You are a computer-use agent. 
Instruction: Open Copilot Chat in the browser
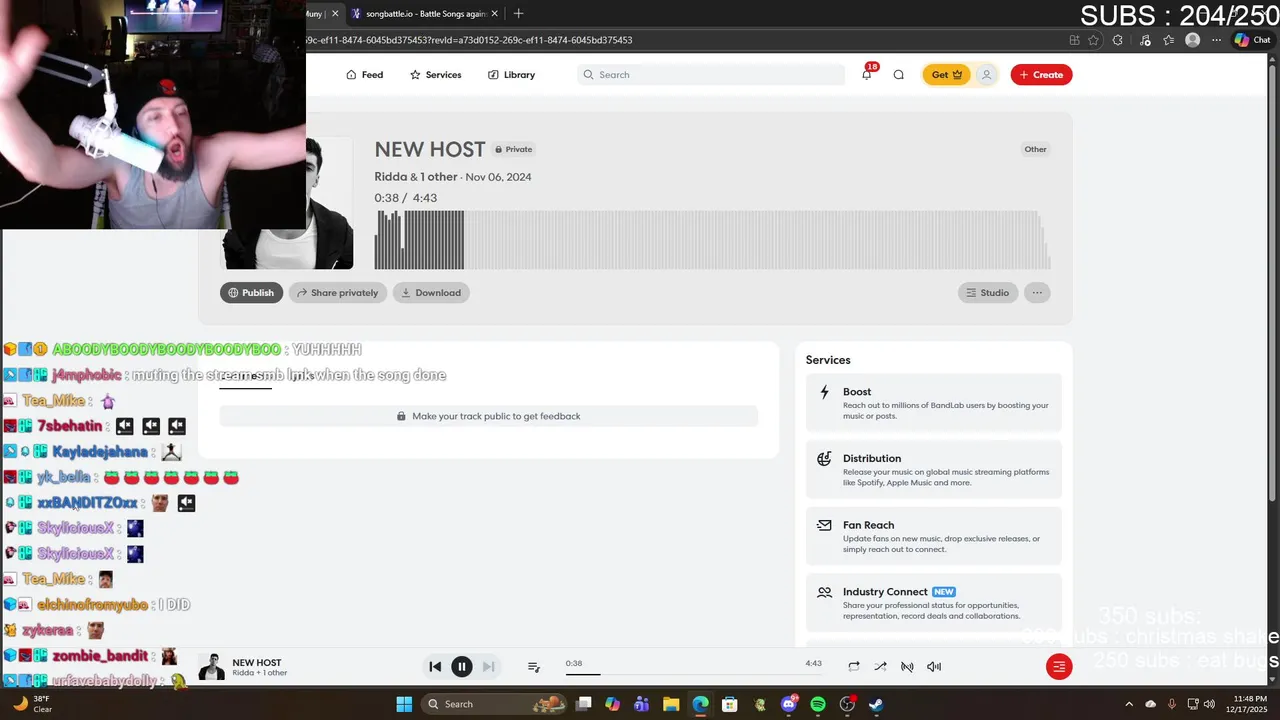[x=1255, y=40]
